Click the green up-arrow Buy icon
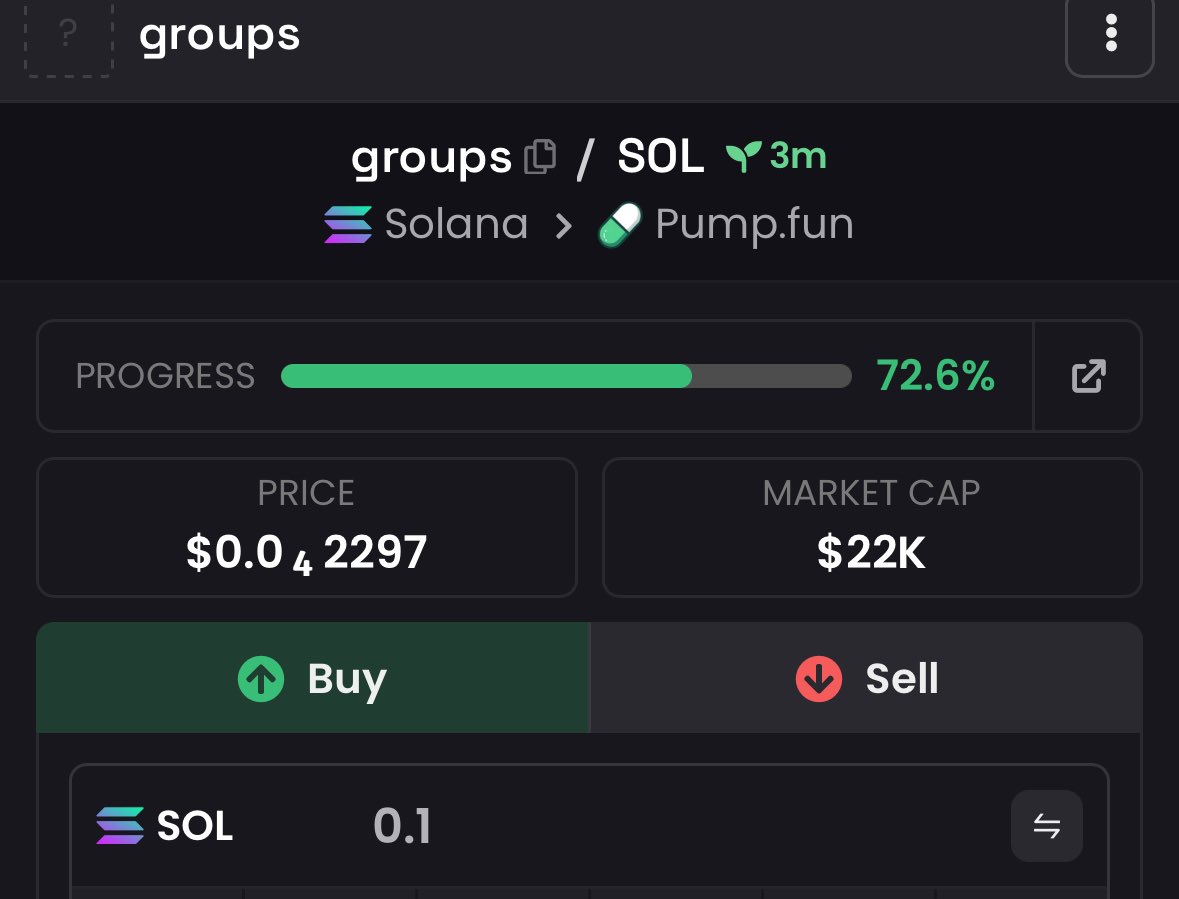The width and height of the screenshot is (1179, 899). (x=261, y=679)
